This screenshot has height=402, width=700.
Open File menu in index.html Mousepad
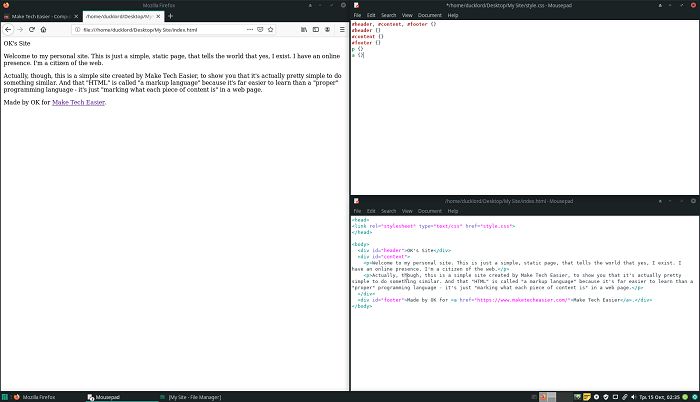[x=357, y=211]
